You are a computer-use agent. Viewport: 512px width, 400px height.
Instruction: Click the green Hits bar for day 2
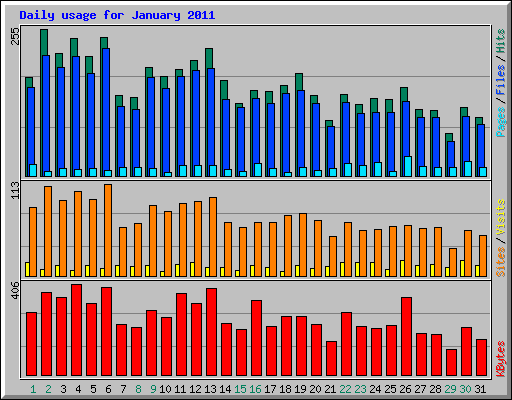click(x=44, y=42)
